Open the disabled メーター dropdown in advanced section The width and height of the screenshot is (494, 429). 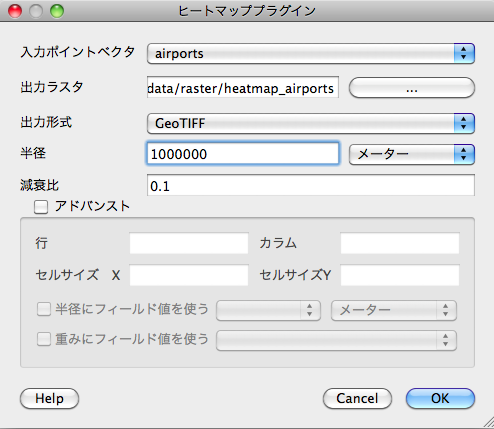(x=394, y=310)
